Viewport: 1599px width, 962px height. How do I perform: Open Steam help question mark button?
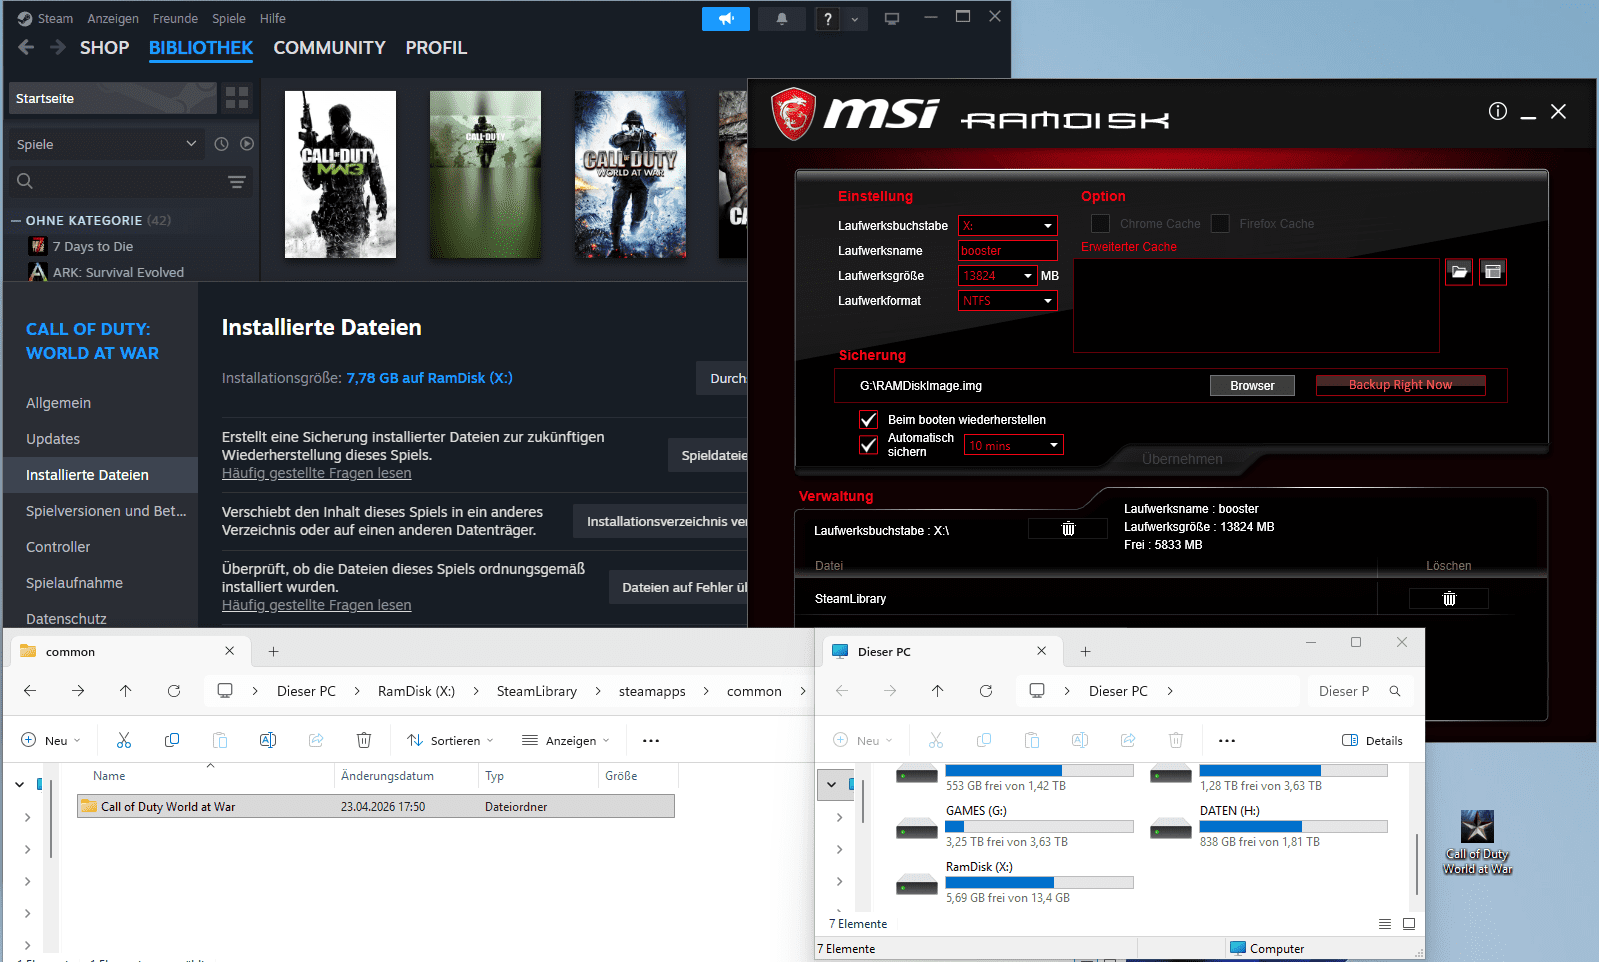(x=827, y=19)
